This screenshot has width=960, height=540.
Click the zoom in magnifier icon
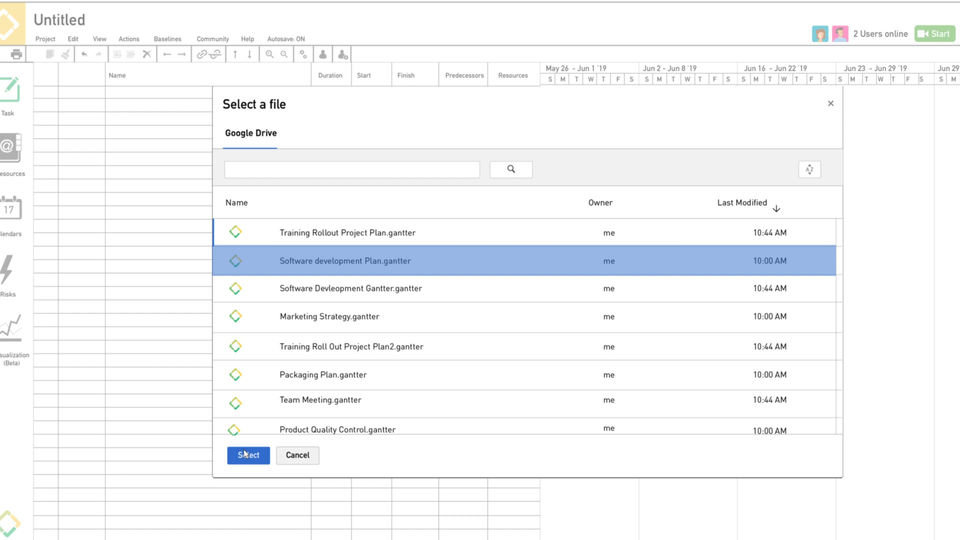(269, 54)
